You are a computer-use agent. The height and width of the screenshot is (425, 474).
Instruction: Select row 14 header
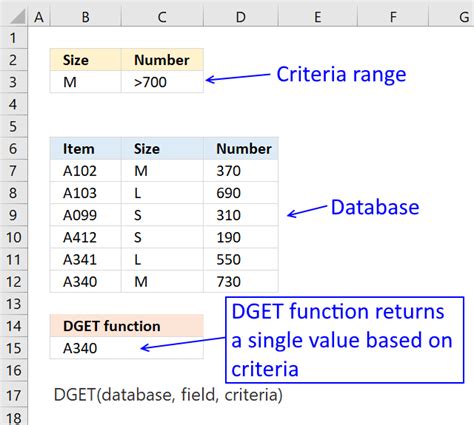(x=13, y=326)
